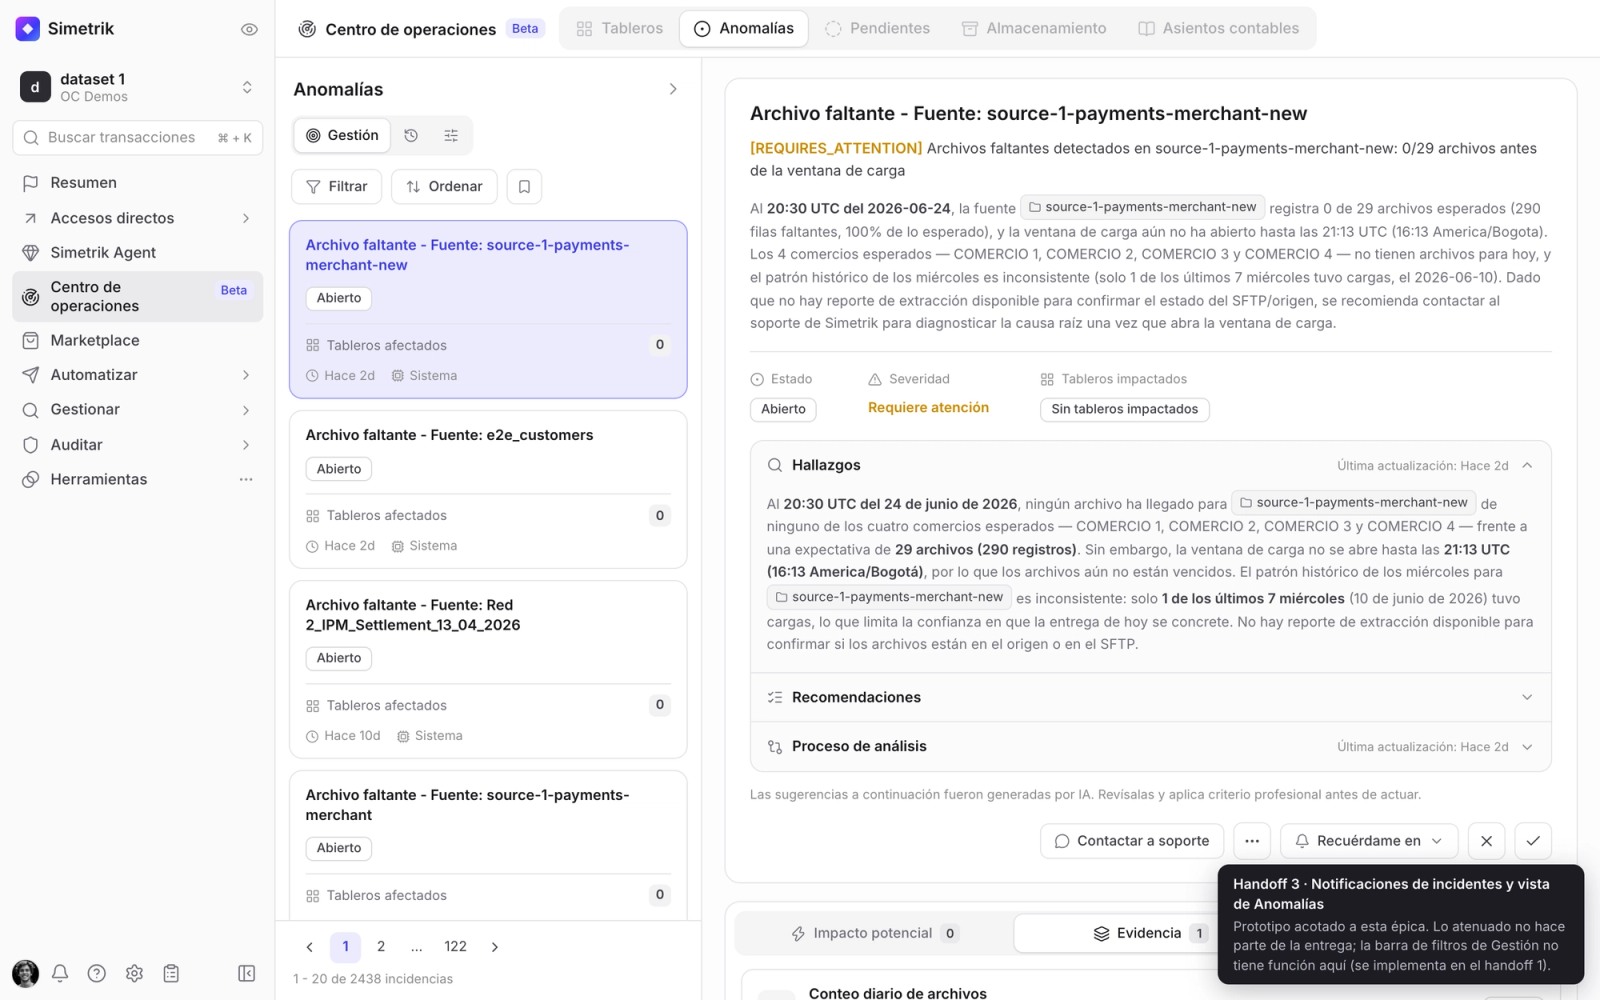
Task: Open the user avatar profile
Action: coord(25,973)
